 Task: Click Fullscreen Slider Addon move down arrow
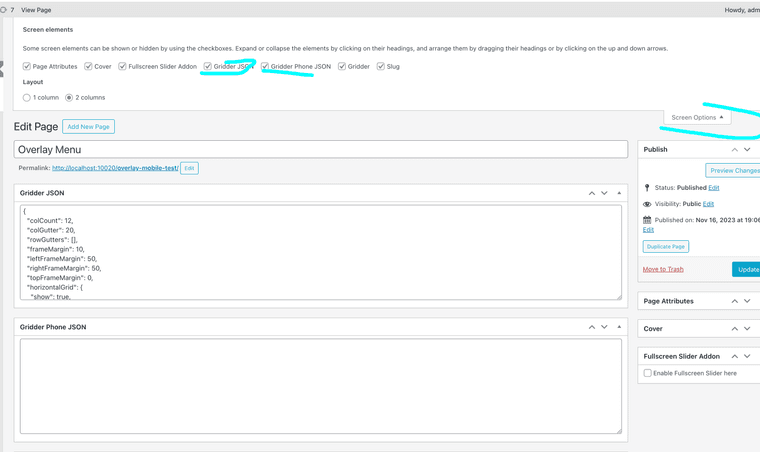[x=747, y=356]
